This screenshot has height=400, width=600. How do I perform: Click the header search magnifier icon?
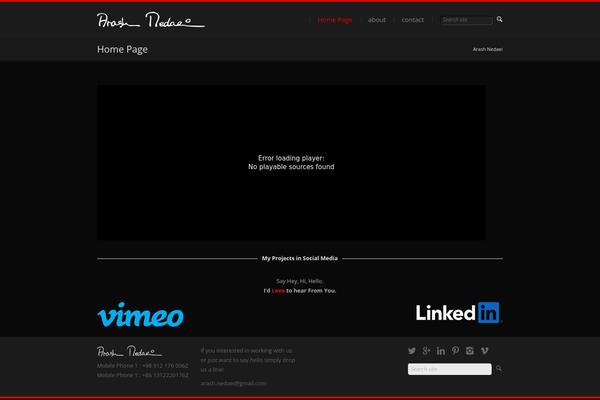499,19
